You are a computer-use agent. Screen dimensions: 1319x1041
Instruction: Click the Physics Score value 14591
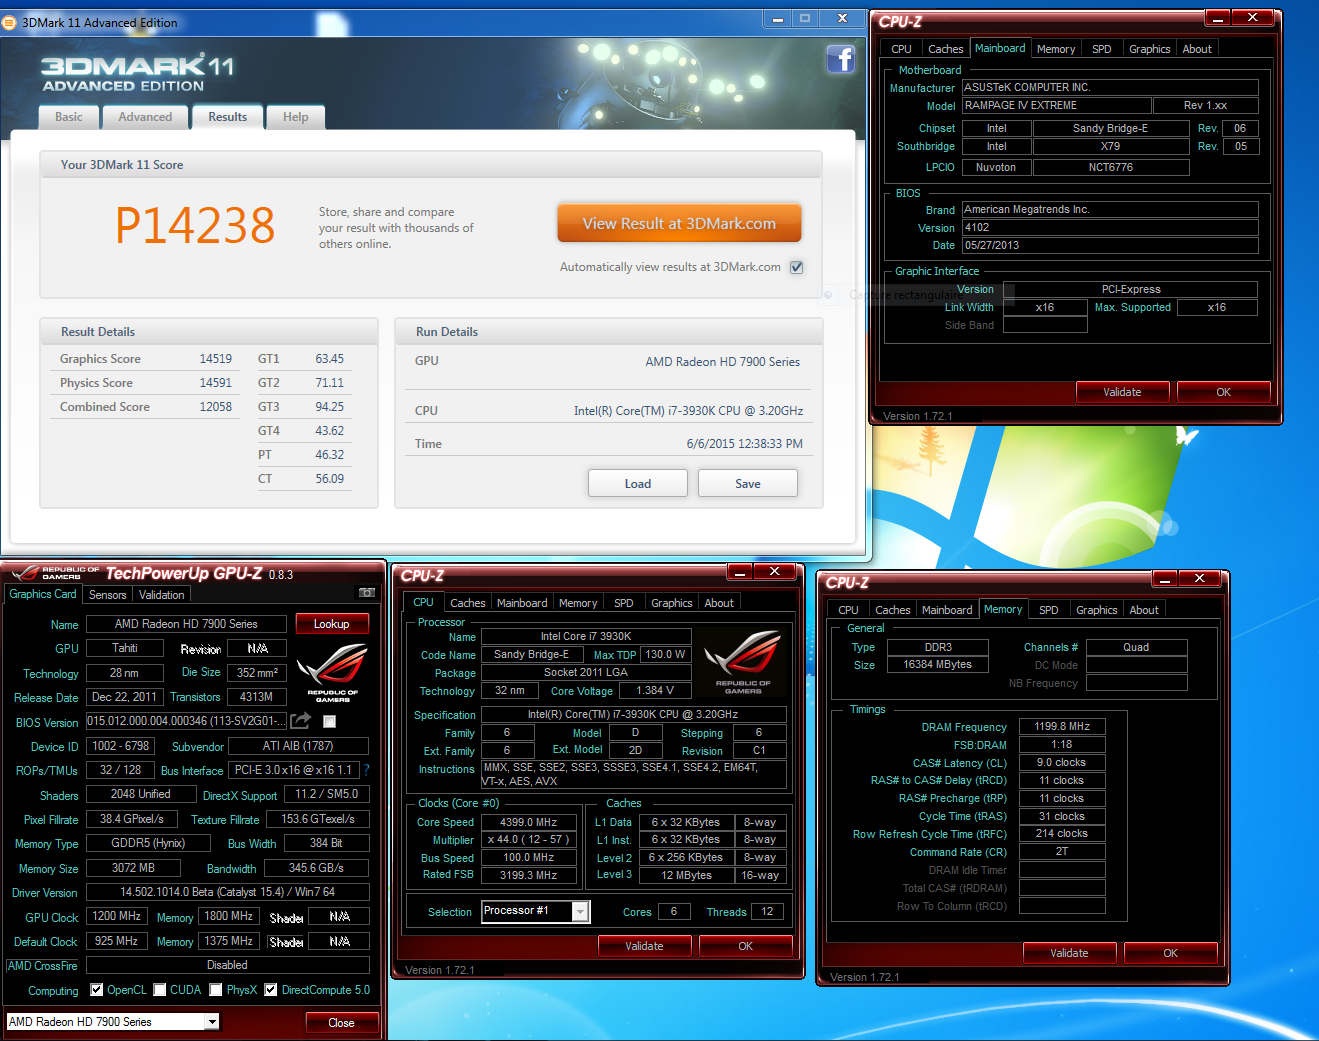[215, 383]
